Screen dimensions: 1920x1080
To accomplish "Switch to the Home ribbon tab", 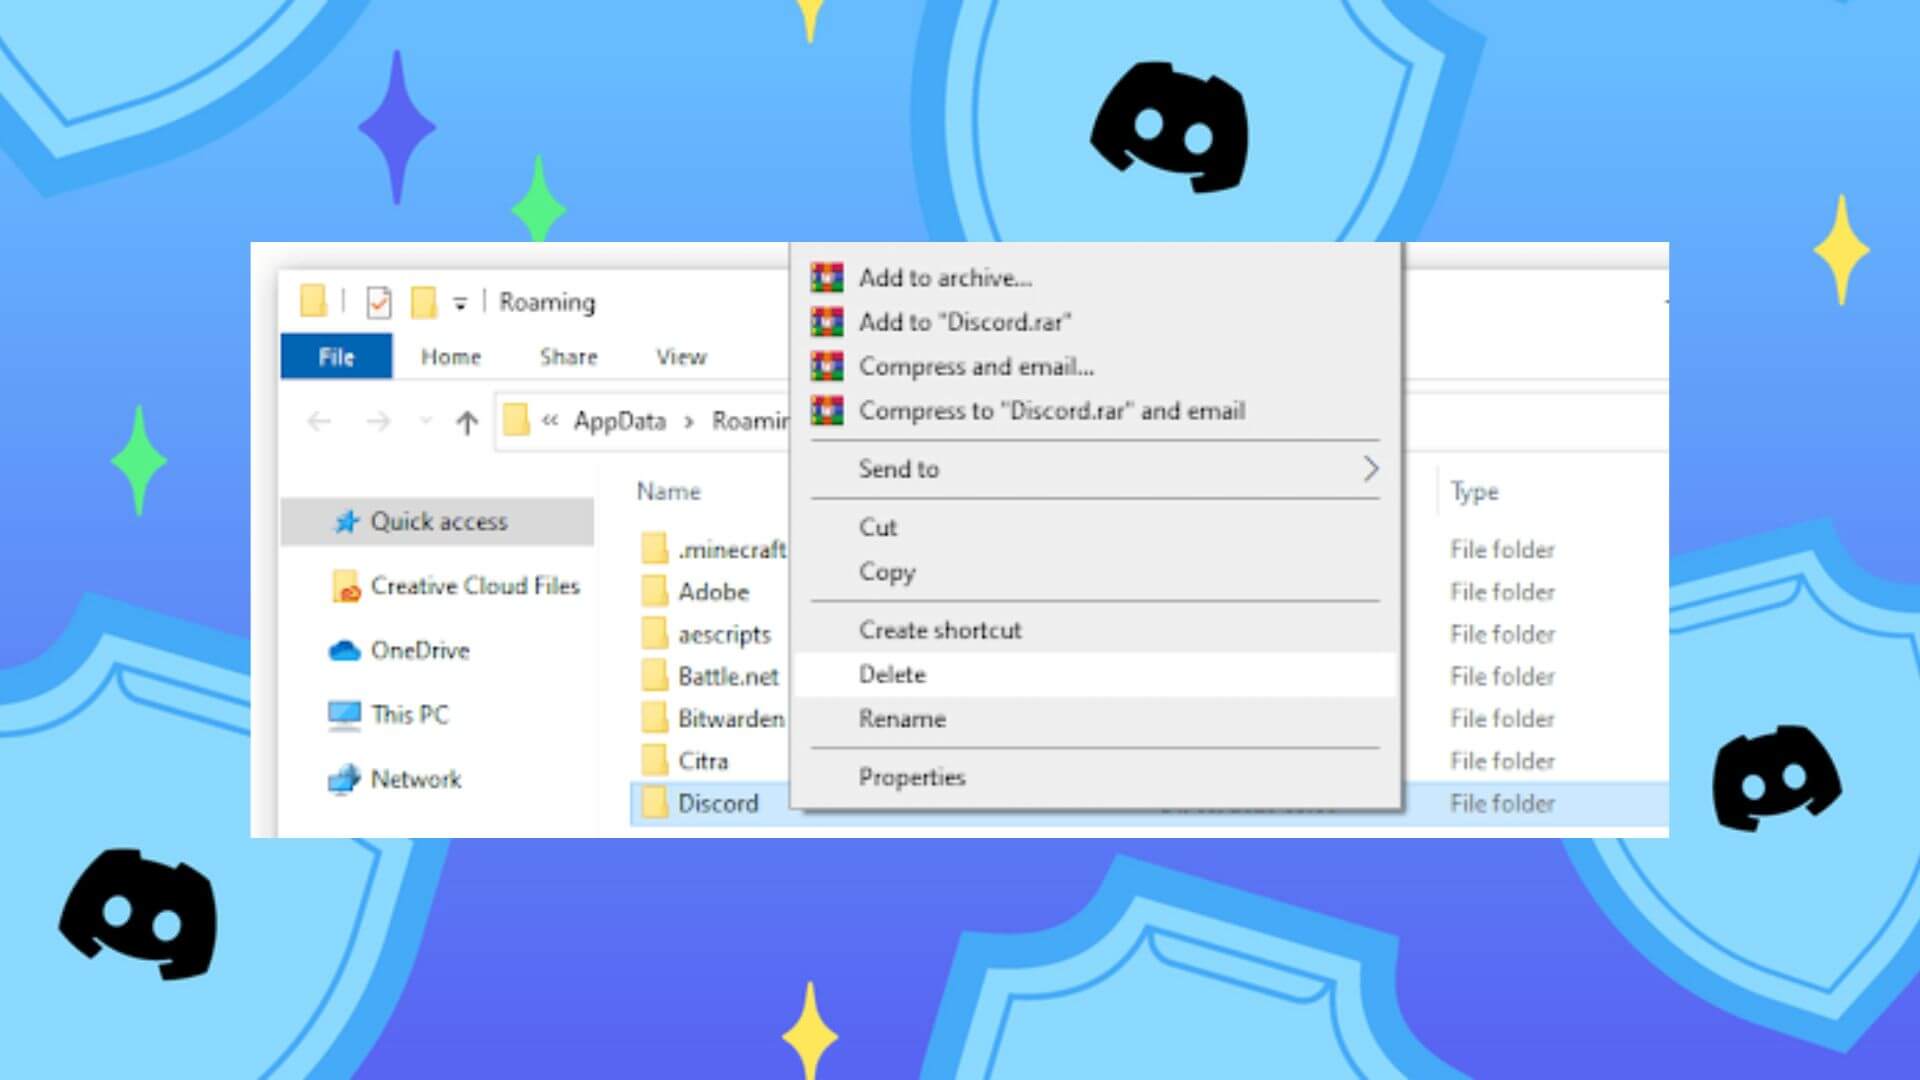I will 451,357.
